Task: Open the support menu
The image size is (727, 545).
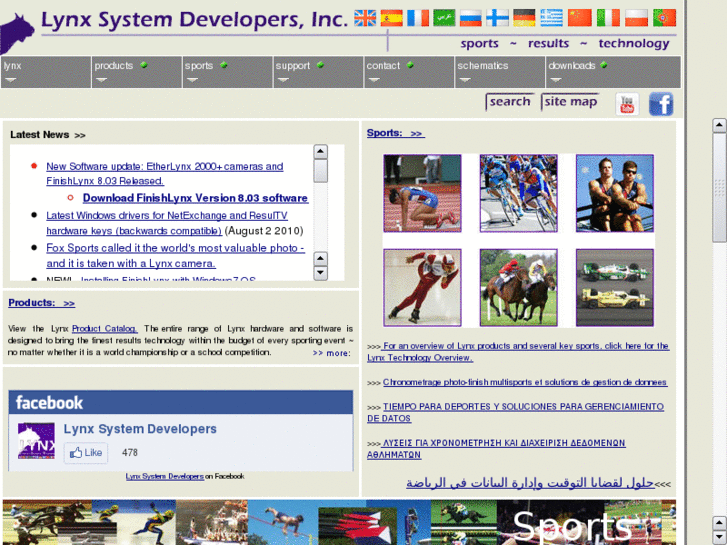Action: [x=318, y=72]
